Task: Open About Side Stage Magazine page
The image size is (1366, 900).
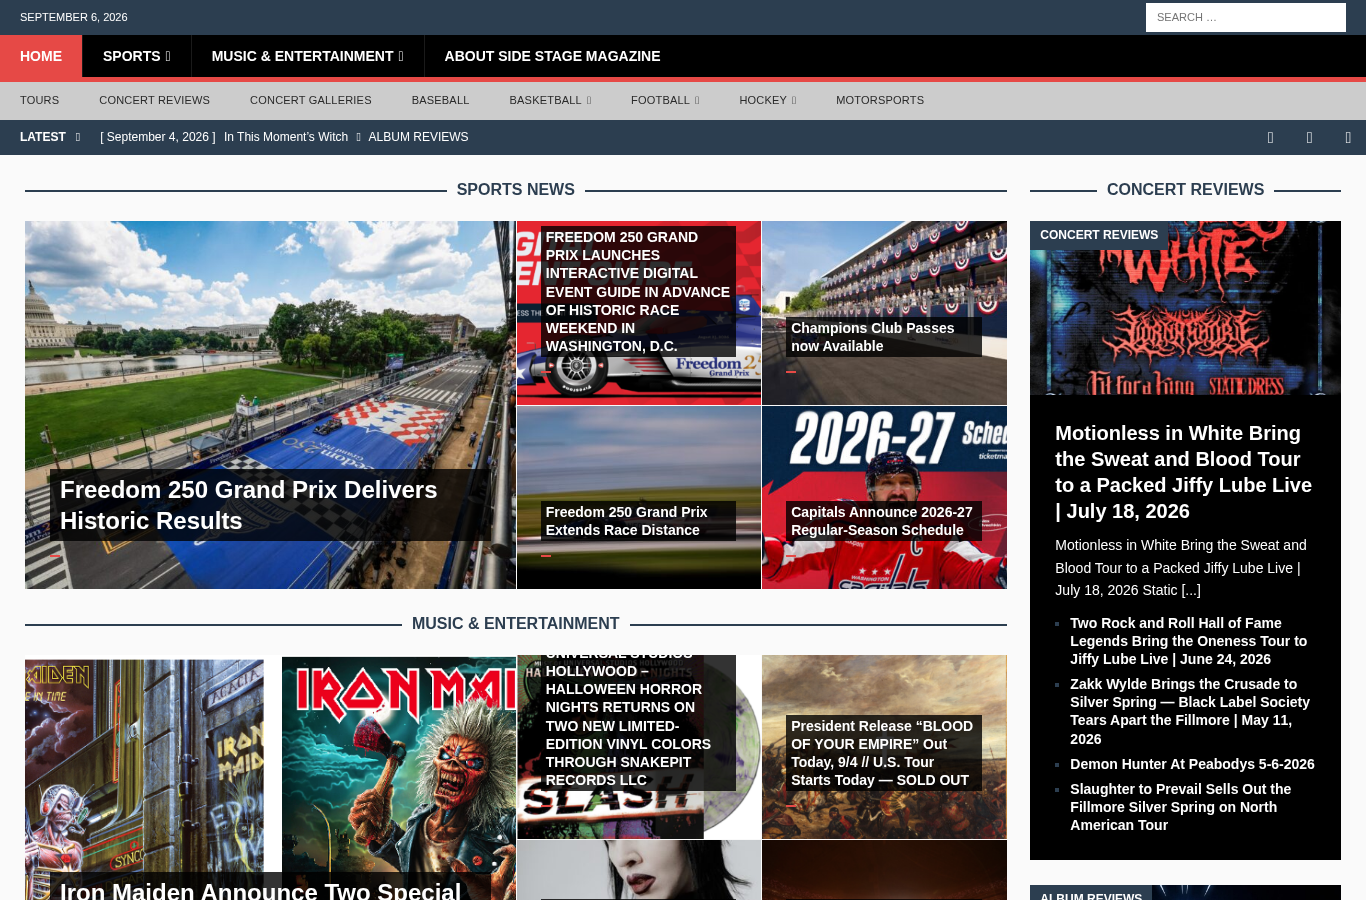Action: 552,57
